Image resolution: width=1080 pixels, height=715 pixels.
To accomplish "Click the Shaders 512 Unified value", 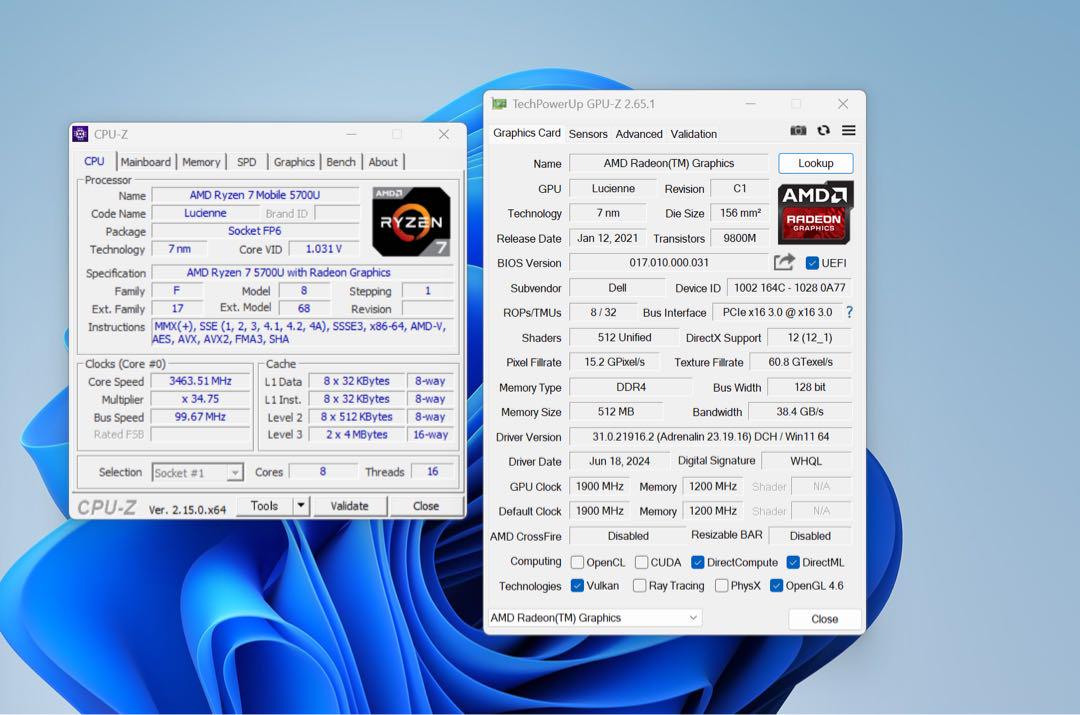I will point(624,338).
